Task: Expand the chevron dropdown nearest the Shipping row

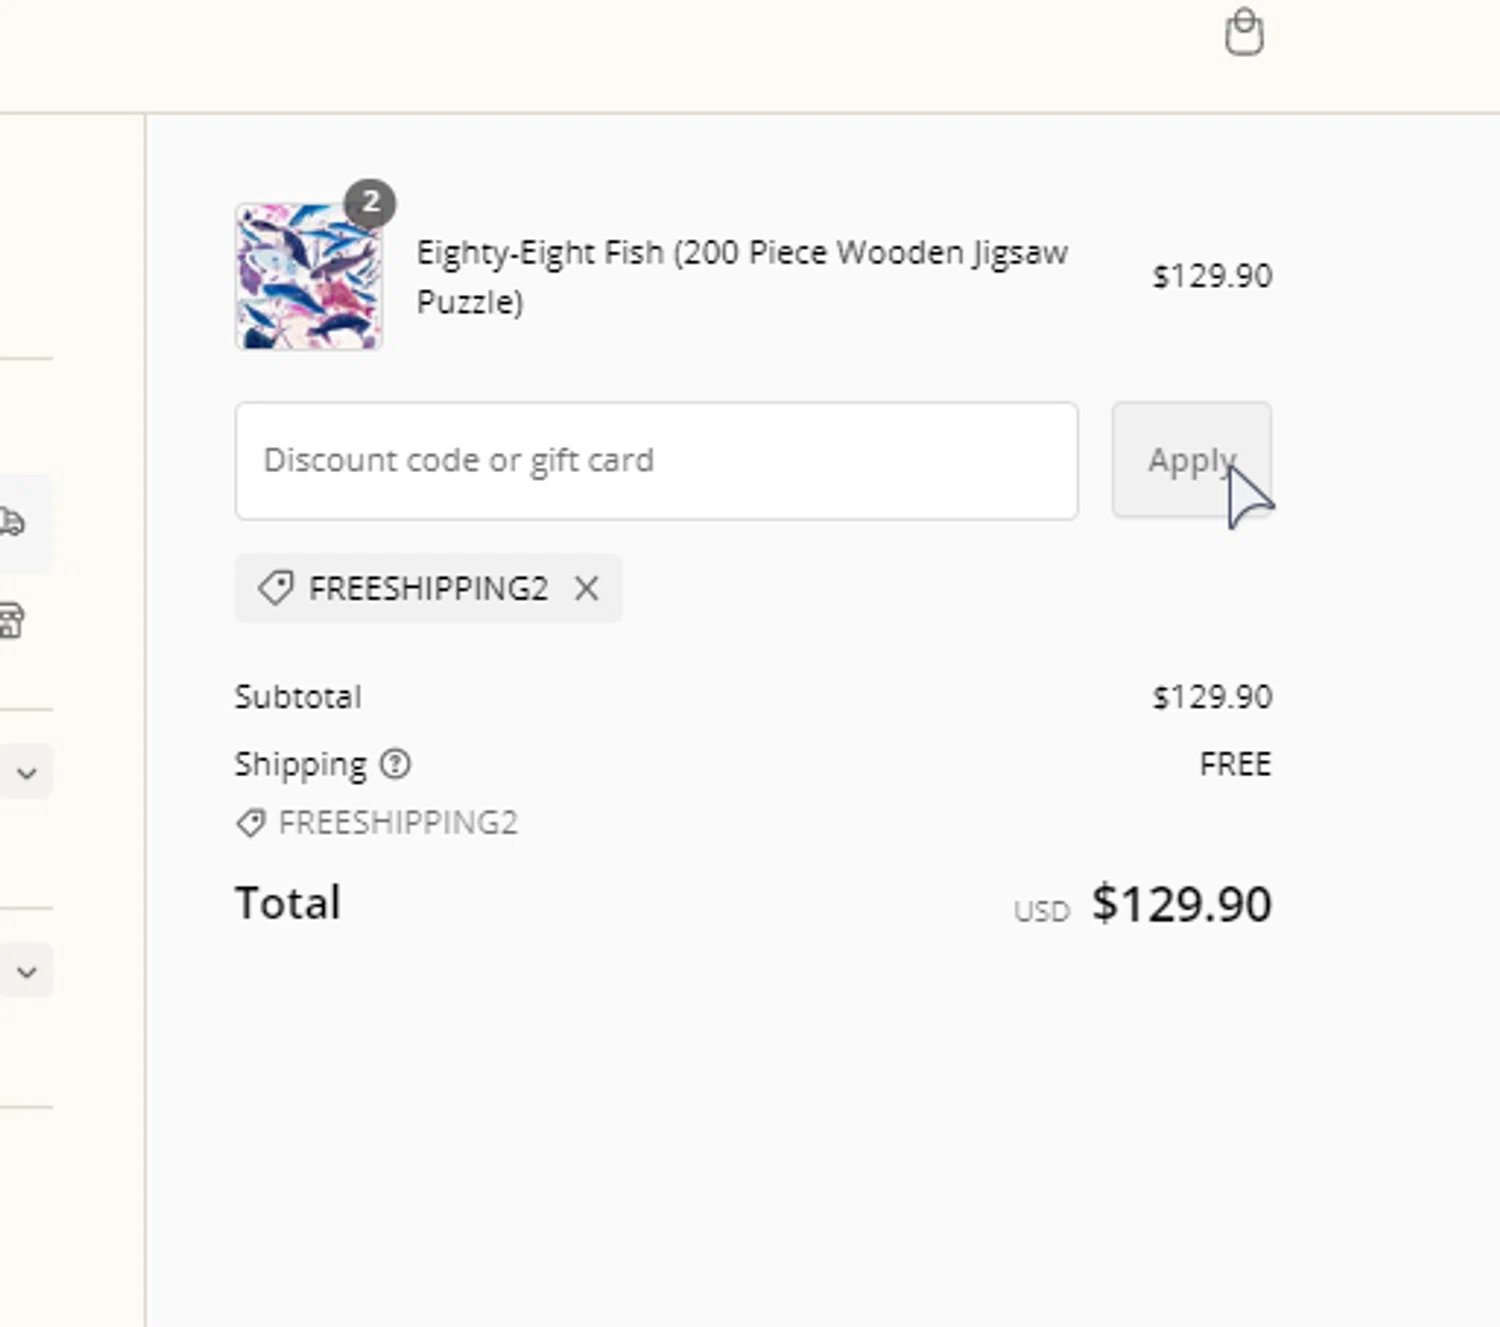Action: coord(27,773)
